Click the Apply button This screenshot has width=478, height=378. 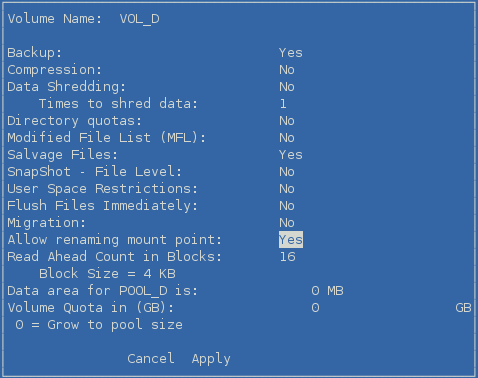pyautogui.click(x=211, y=359)
